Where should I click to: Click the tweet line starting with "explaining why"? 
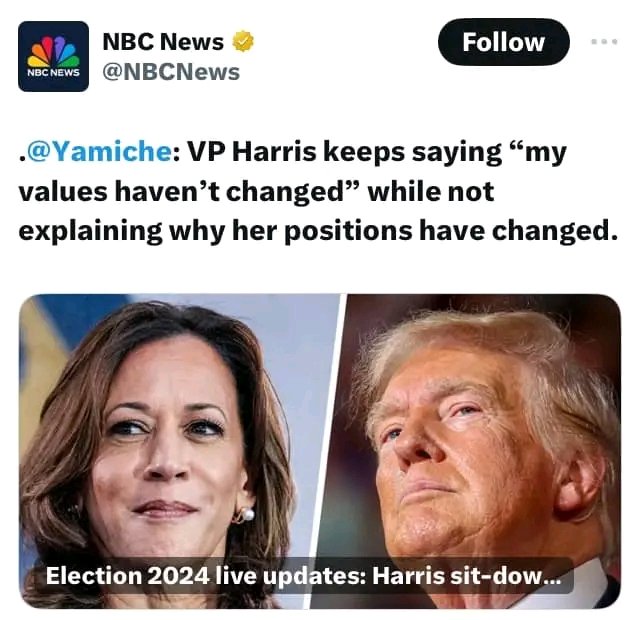318,231
